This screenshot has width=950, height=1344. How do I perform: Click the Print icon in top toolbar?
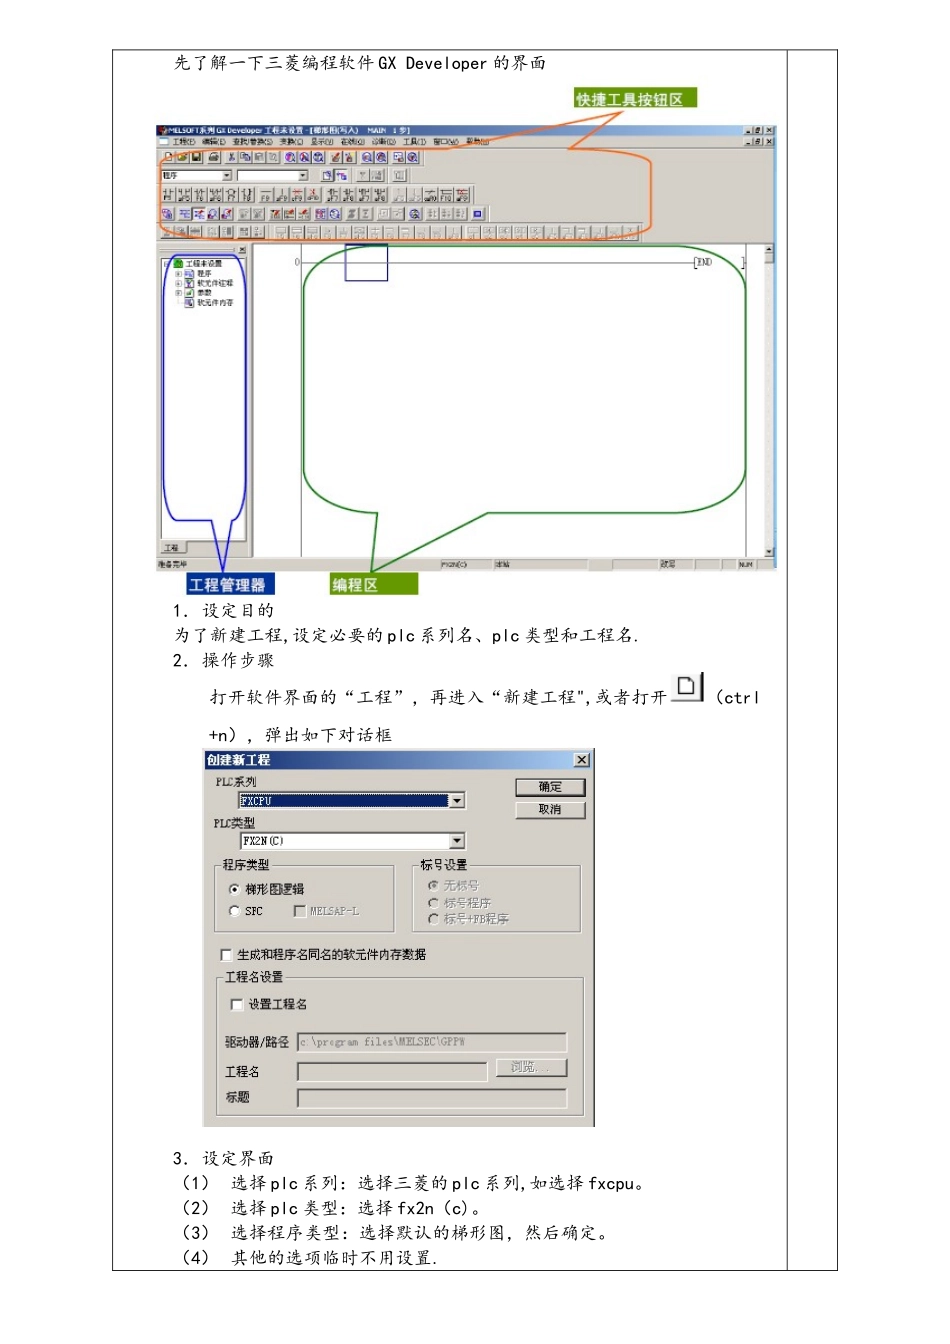pyautogui.click(x=214, y=157)
